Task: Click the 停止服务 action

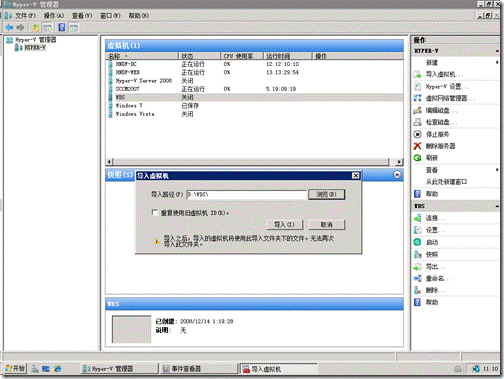Action: pos(437,134)
